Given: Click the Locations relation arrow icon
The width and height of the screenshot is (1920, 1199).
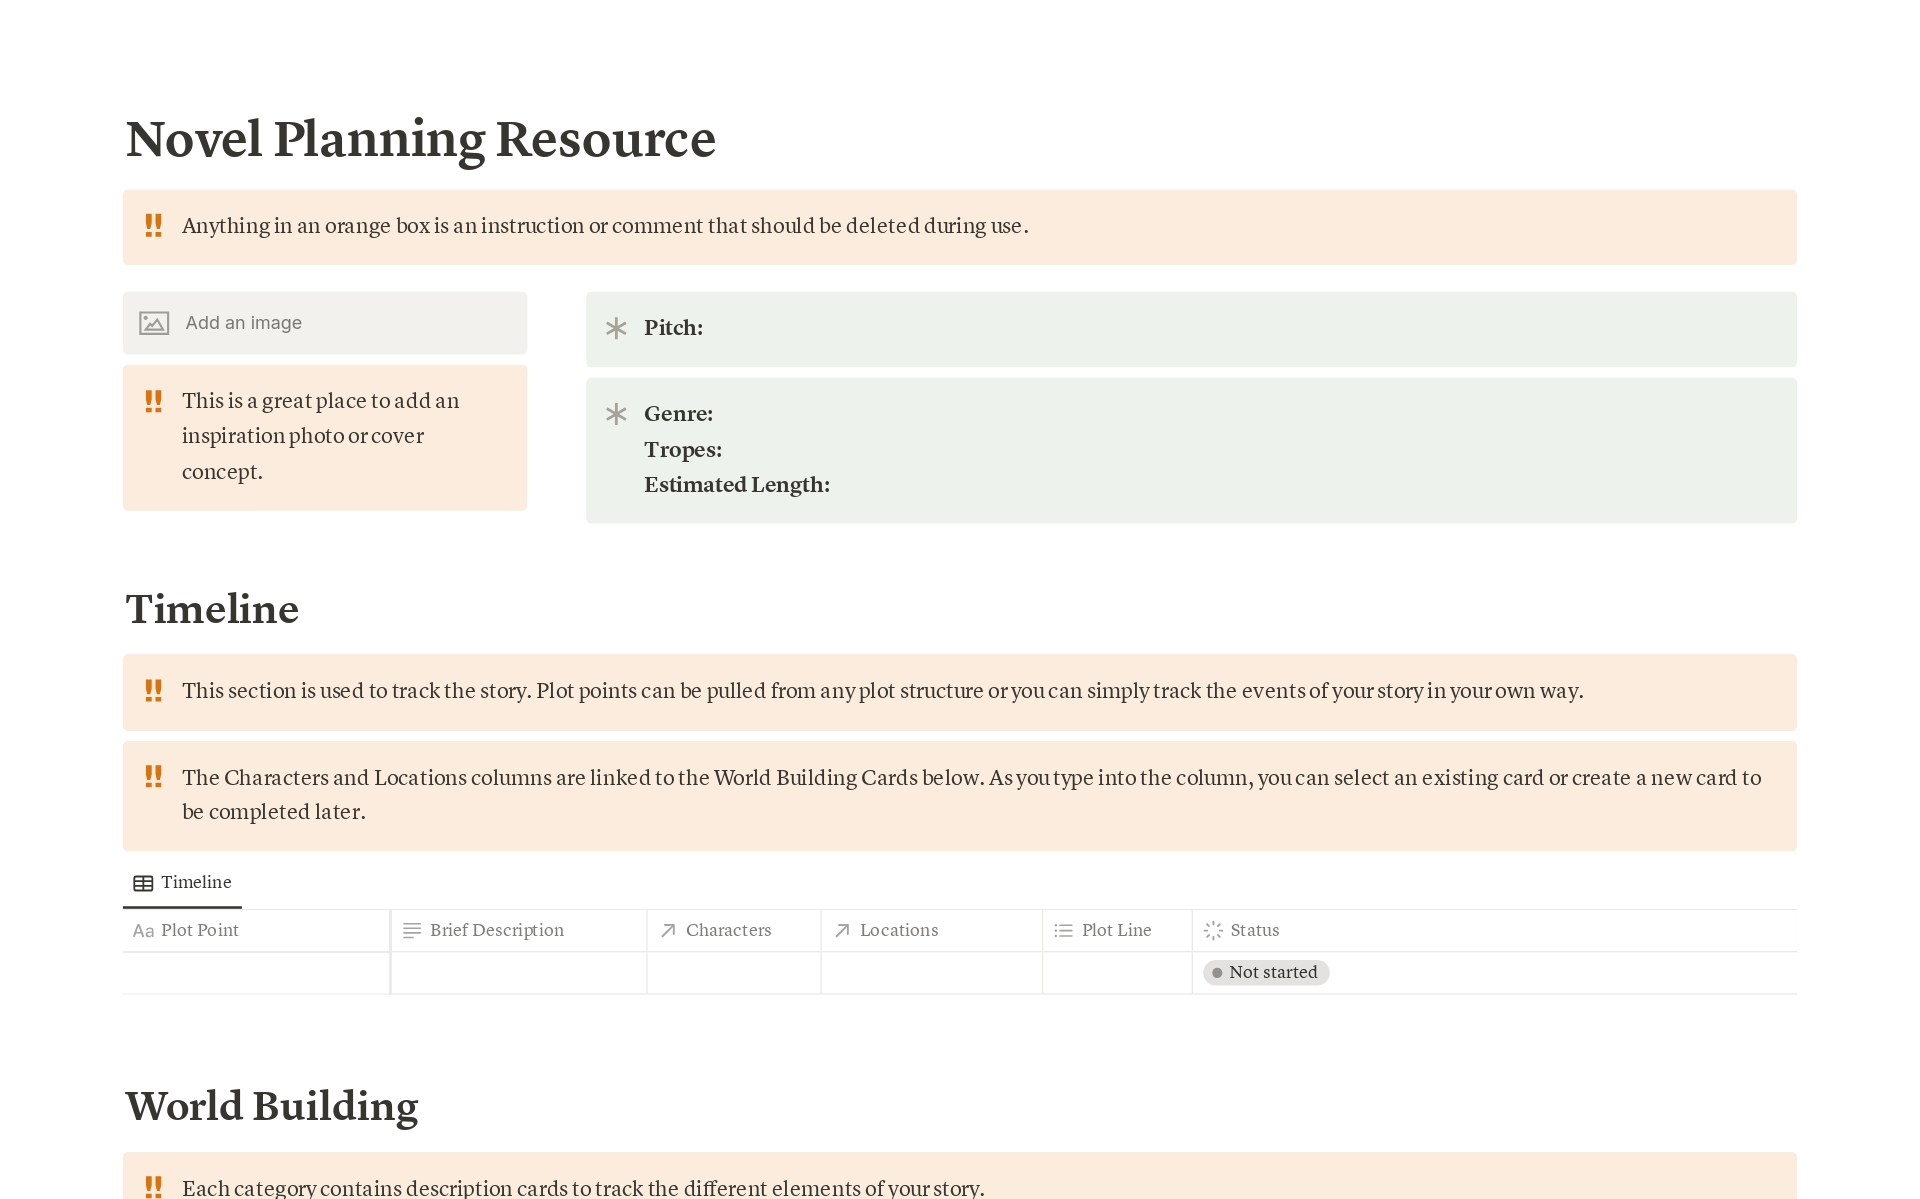Looking at the screenshot, I should [x=842, y=930].
